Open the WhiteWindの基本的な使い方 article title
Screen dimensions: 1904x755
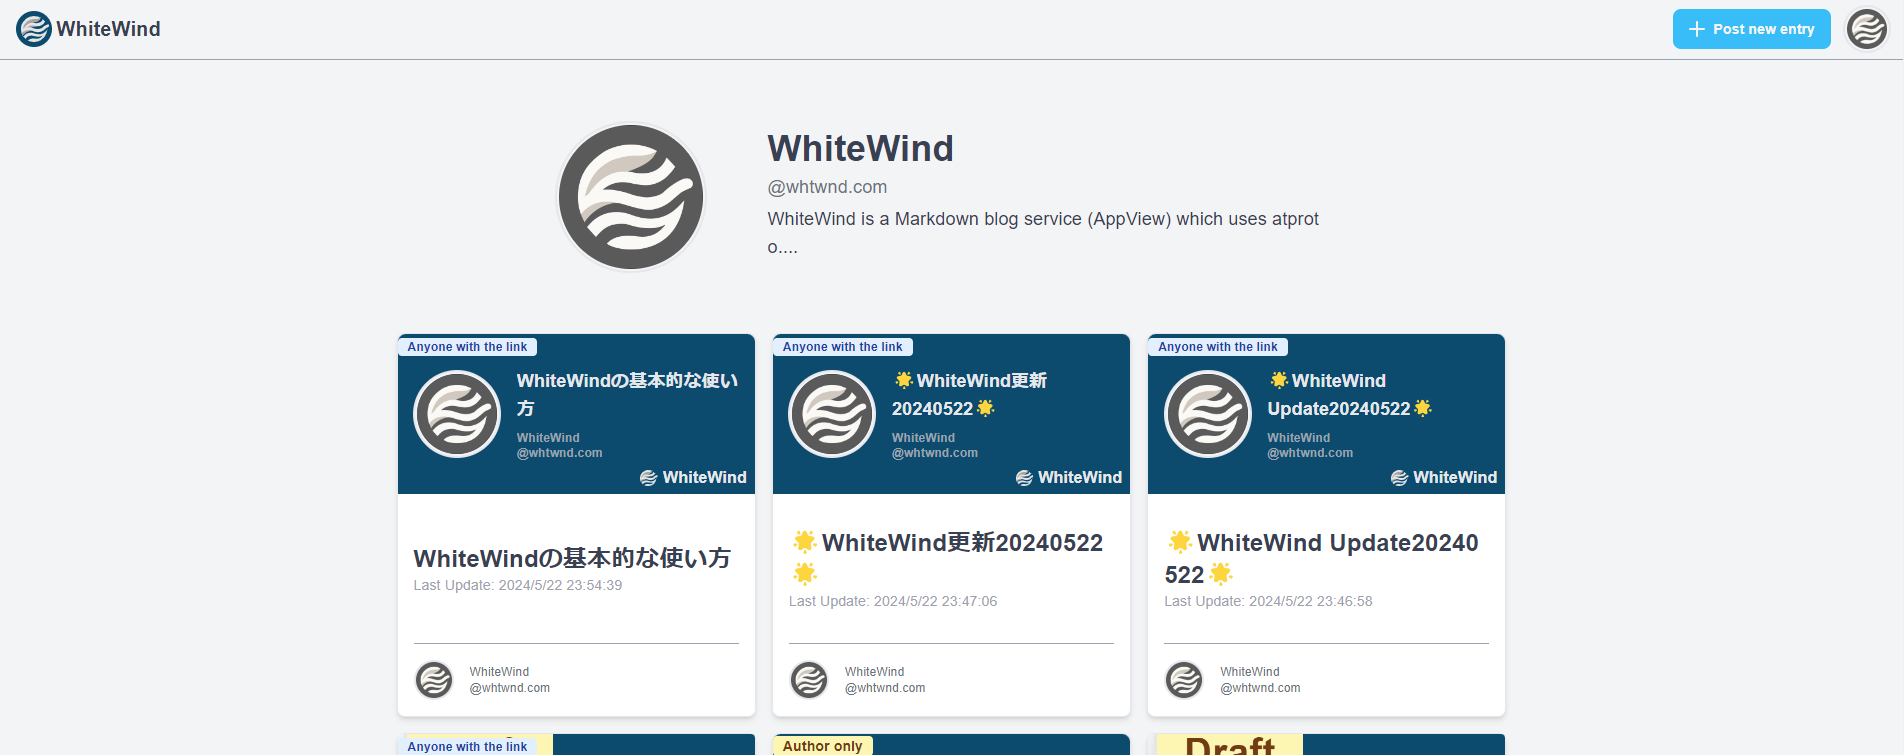pyautogui.click(x=572, y=558)
